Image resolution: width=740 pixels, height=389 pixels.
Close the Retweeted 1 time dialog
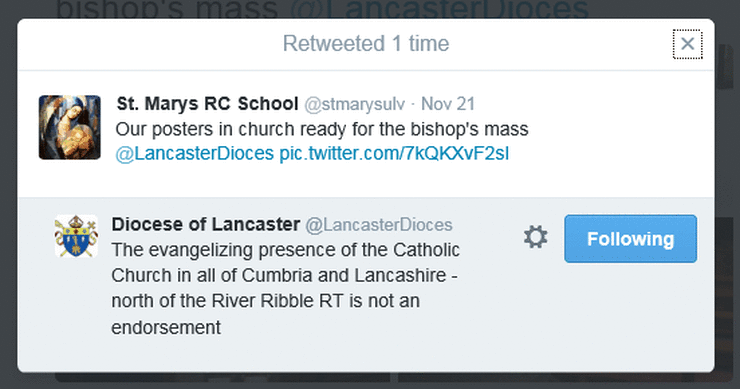tap(687, 44)
